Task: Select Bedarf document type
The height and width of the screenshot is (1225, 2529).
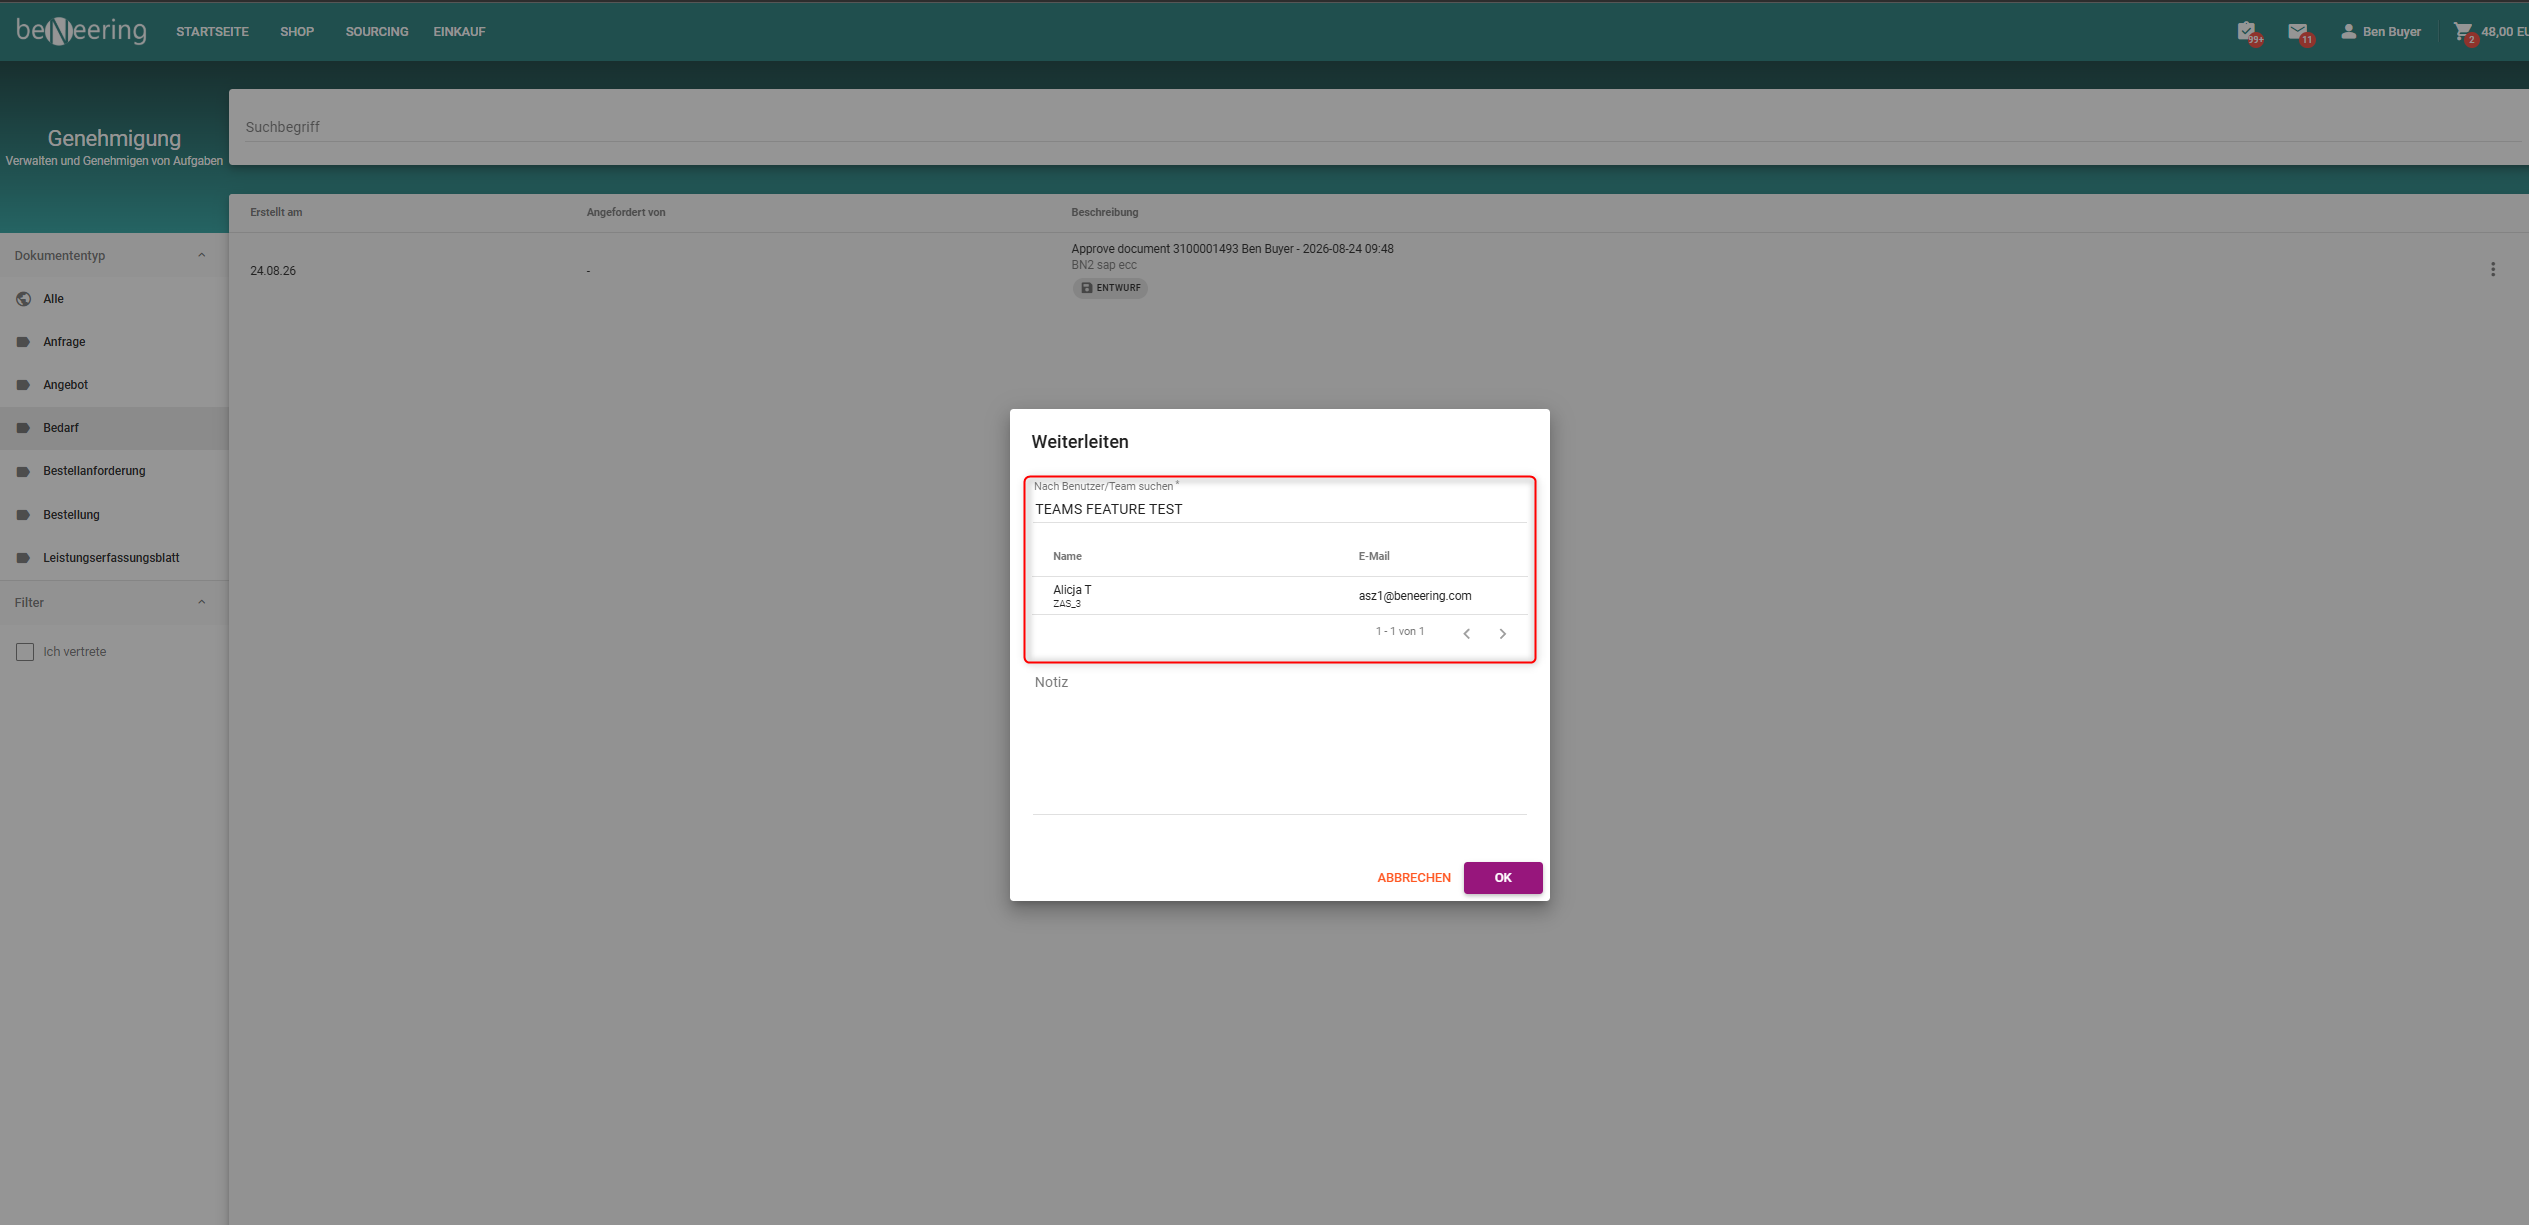Action: click(x=114, y=428)
